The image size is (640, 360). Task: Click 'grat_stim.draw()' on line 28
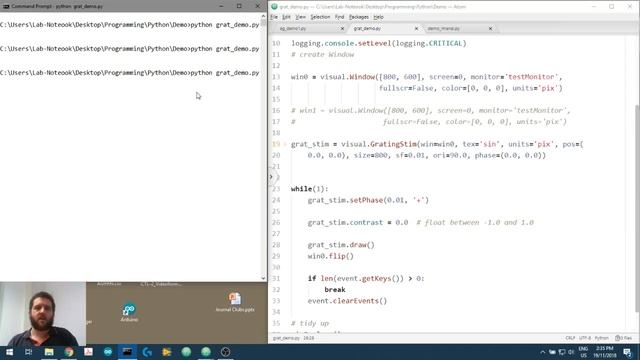341,245
